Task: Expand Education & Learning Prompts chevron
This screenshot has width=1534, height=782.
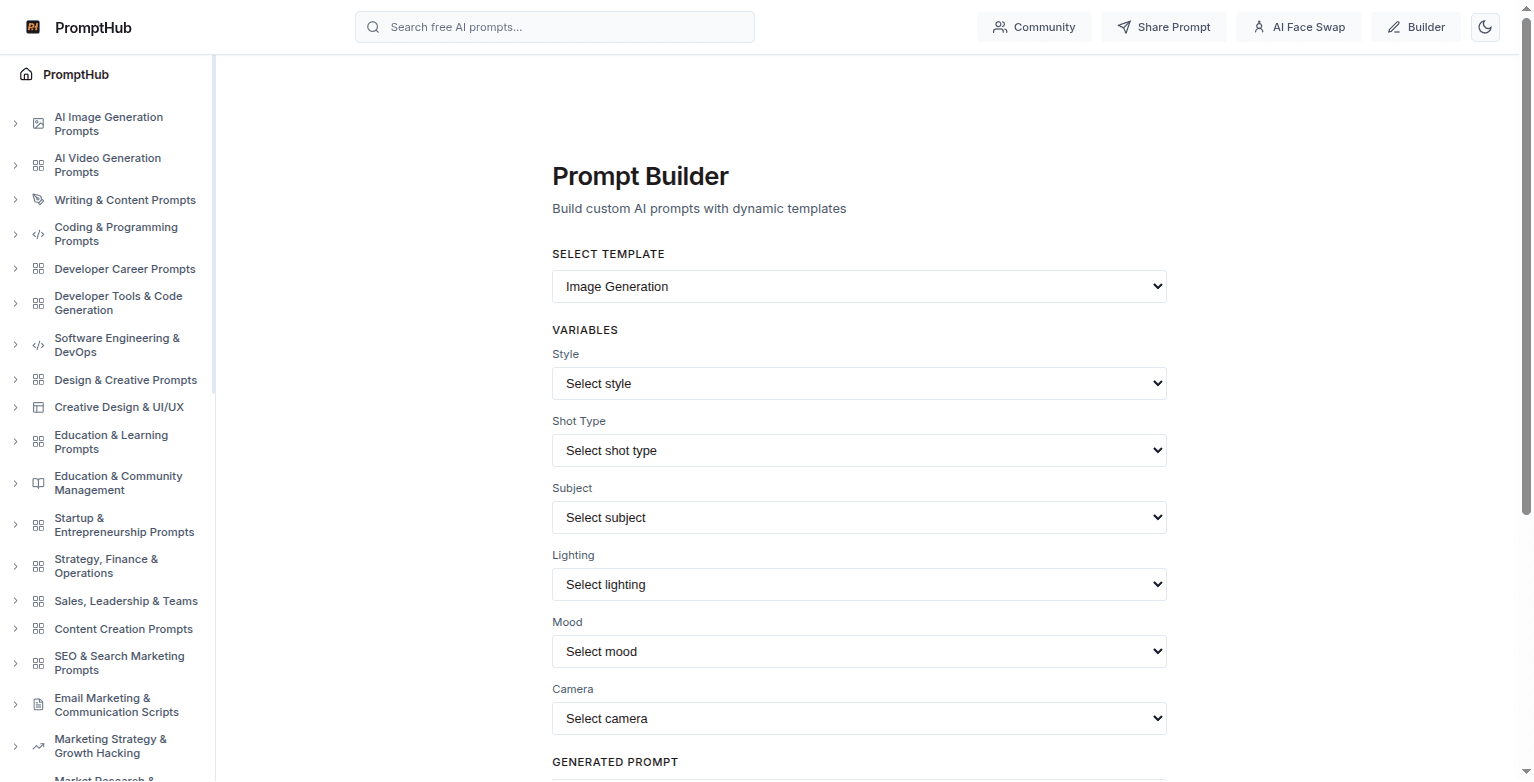Action: coord(15,442)
